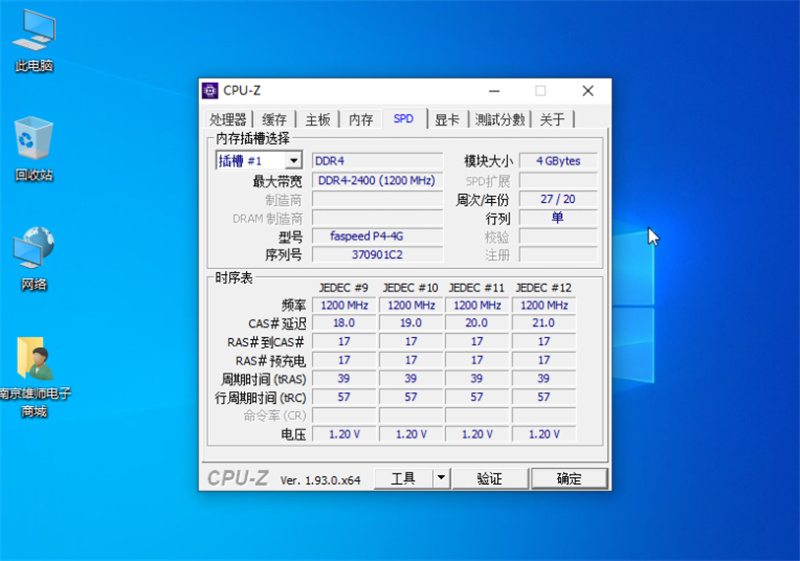Select the SPD tab

[404, 119]
